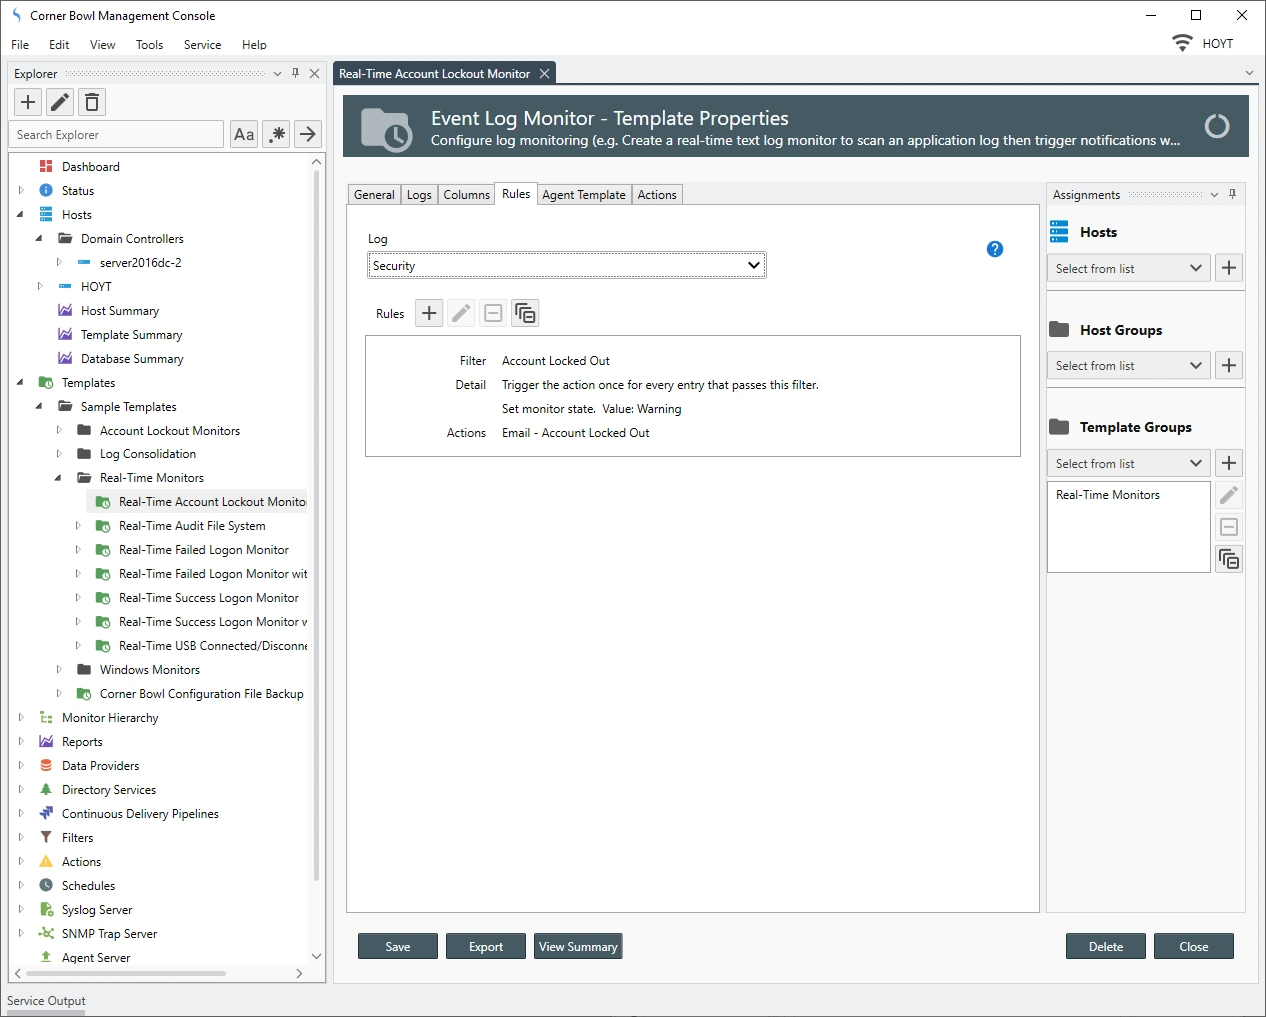Open the Log dropdown showing Security
Screen dimensions: 1266x1017
click(566, 266)
